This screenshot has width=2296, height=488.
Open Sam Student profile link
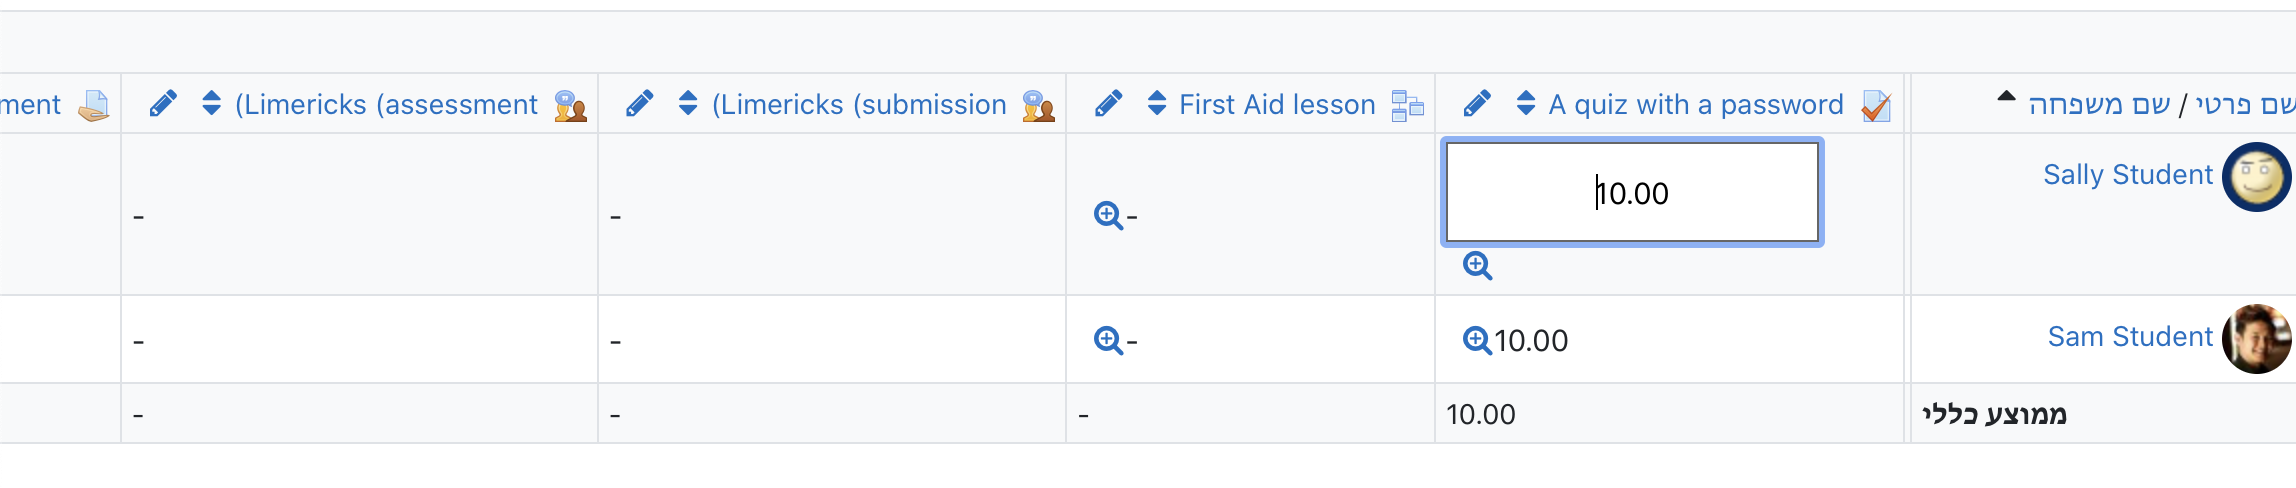click(x=2130, y=337)
